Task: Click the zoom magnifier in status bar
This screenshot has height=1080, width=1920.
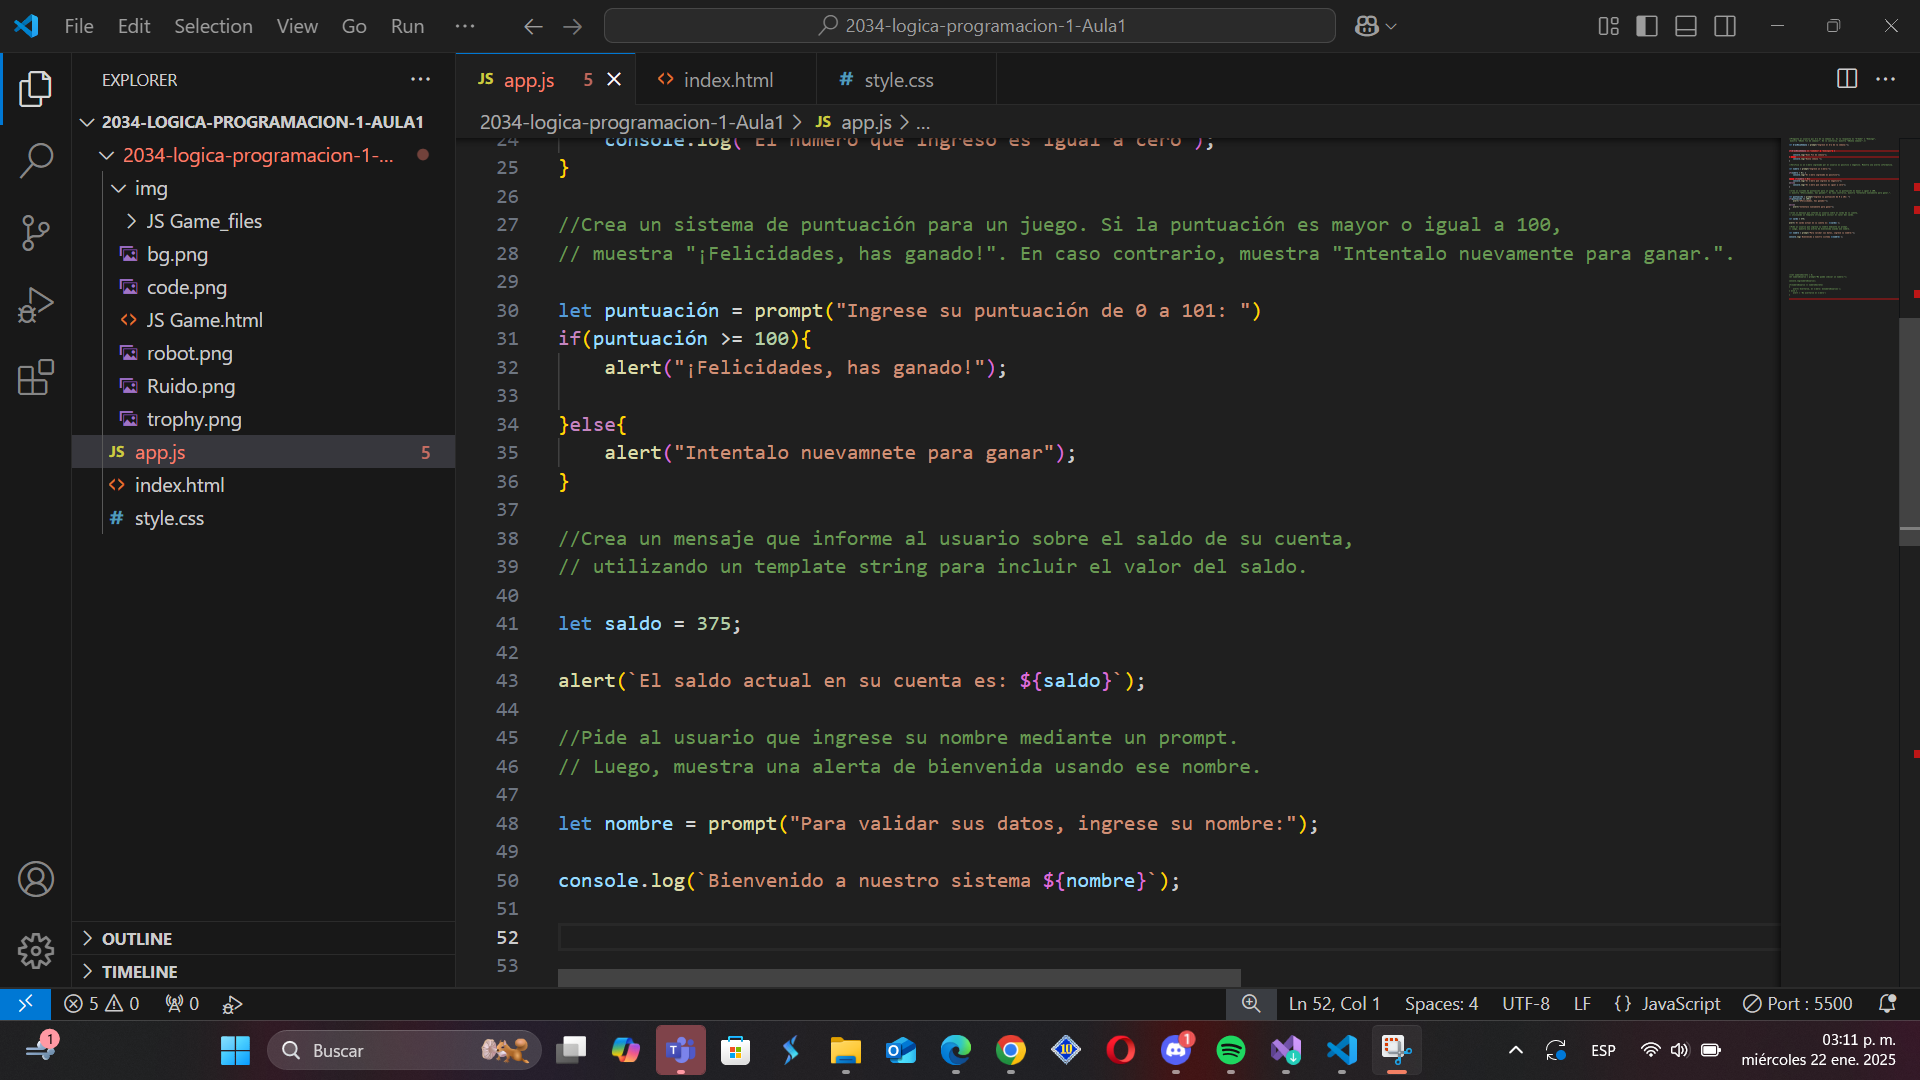Action: 1251,1003
